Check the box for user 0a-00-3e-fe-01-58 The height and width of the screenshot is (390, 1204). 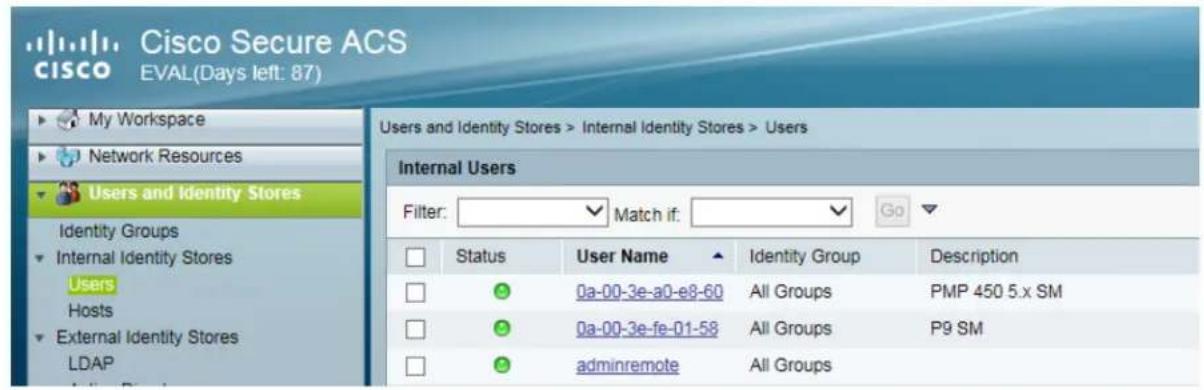416,329
